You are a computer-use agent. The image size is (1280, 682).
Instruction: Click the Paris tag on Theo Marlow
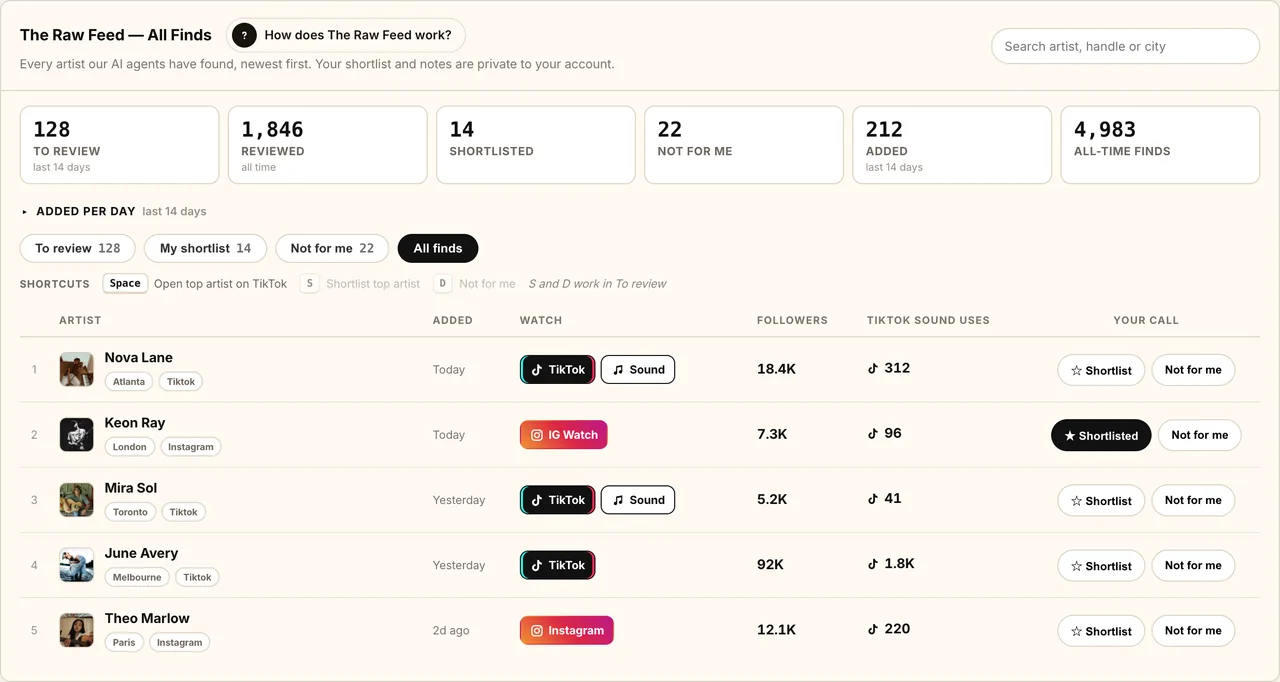[x=124, y=642]
